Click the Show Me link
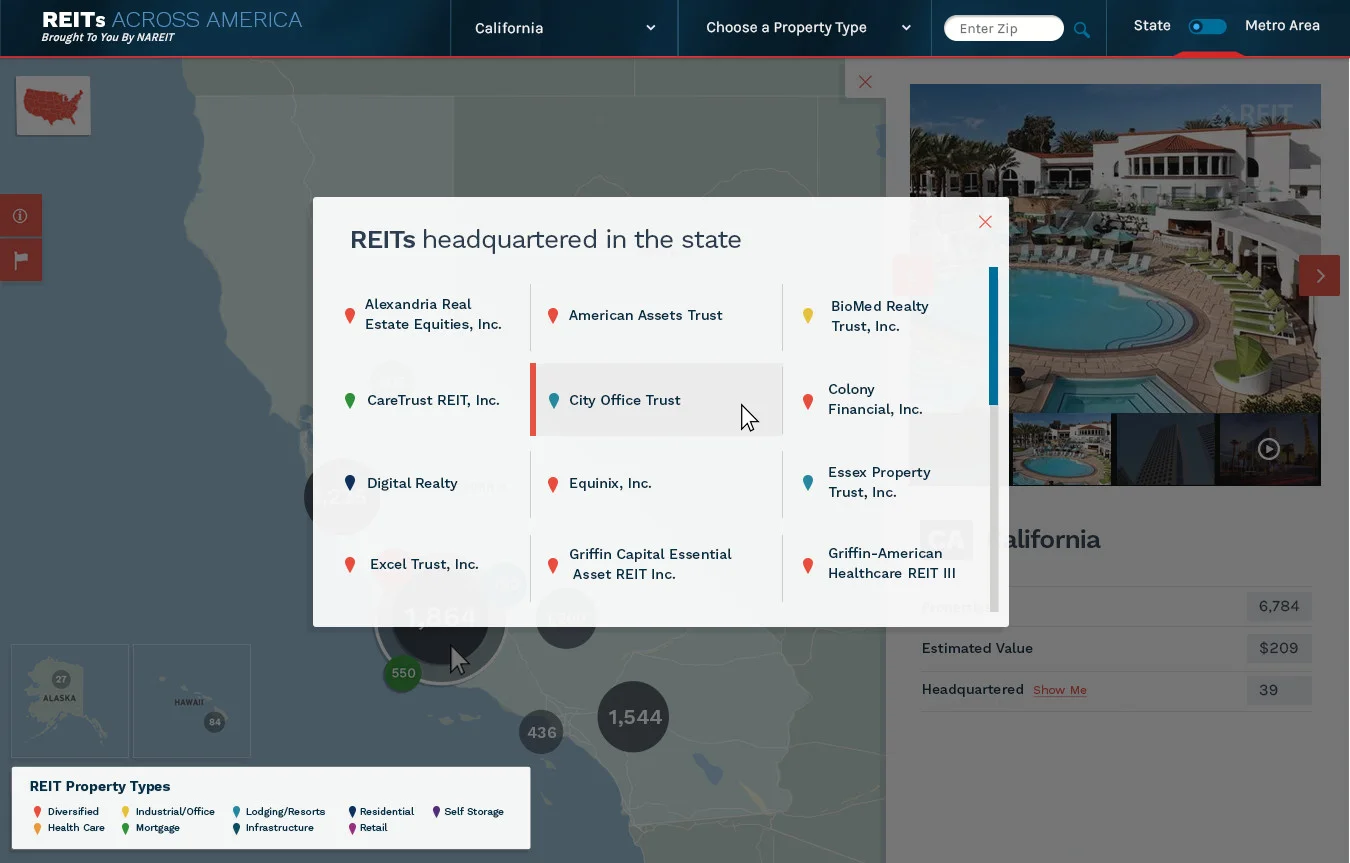 click(1059, 690)
